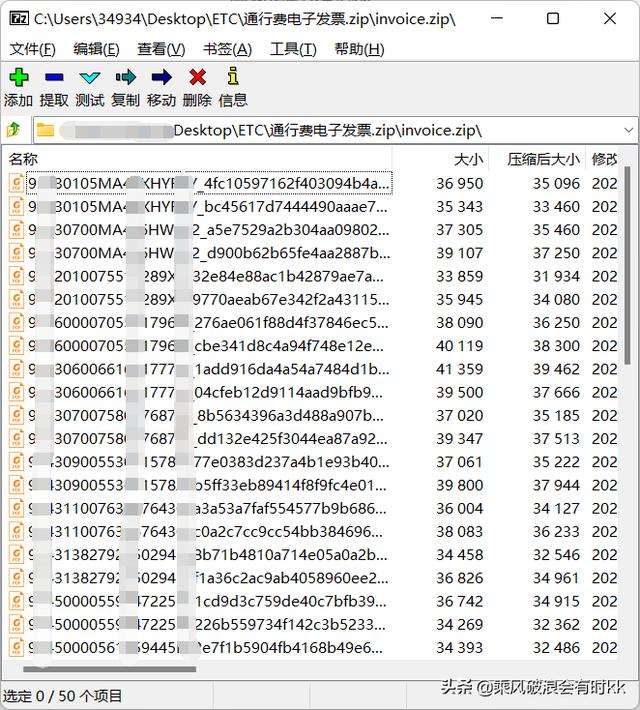Click the Copy (复制) toolbar icon

pyautogui.click(x=126, y=77)
